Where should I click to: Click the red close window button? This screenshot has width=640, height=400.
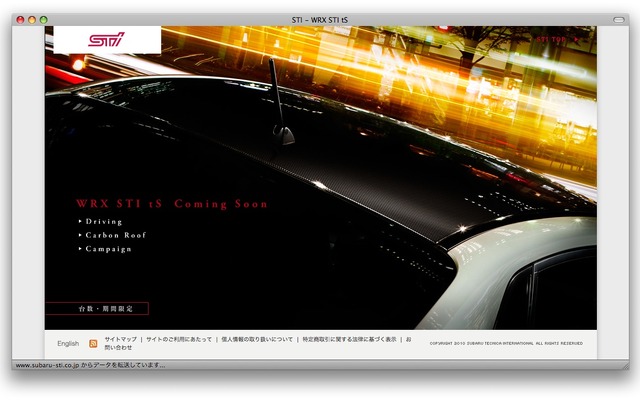(20, 20)
